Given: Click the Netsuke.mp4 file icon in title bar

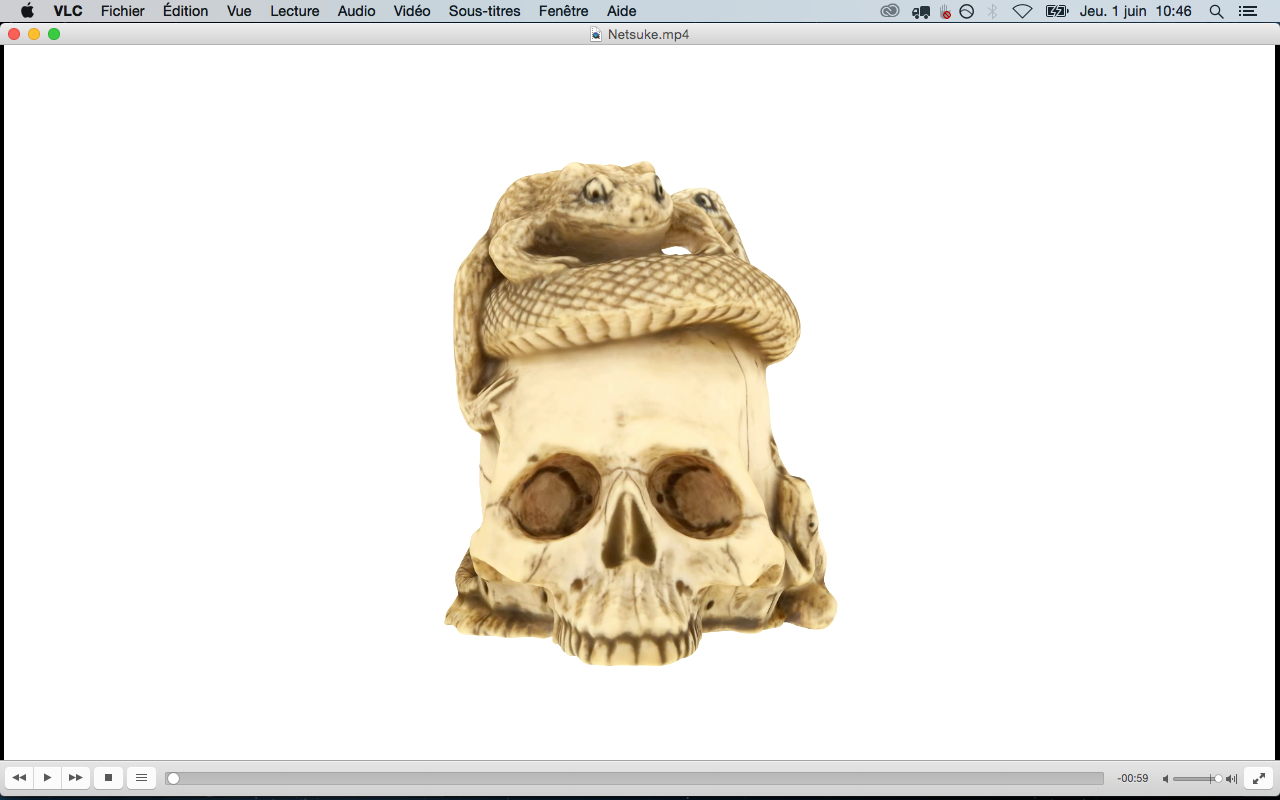Looking at the screenshot, I should (x=597, y=34).
